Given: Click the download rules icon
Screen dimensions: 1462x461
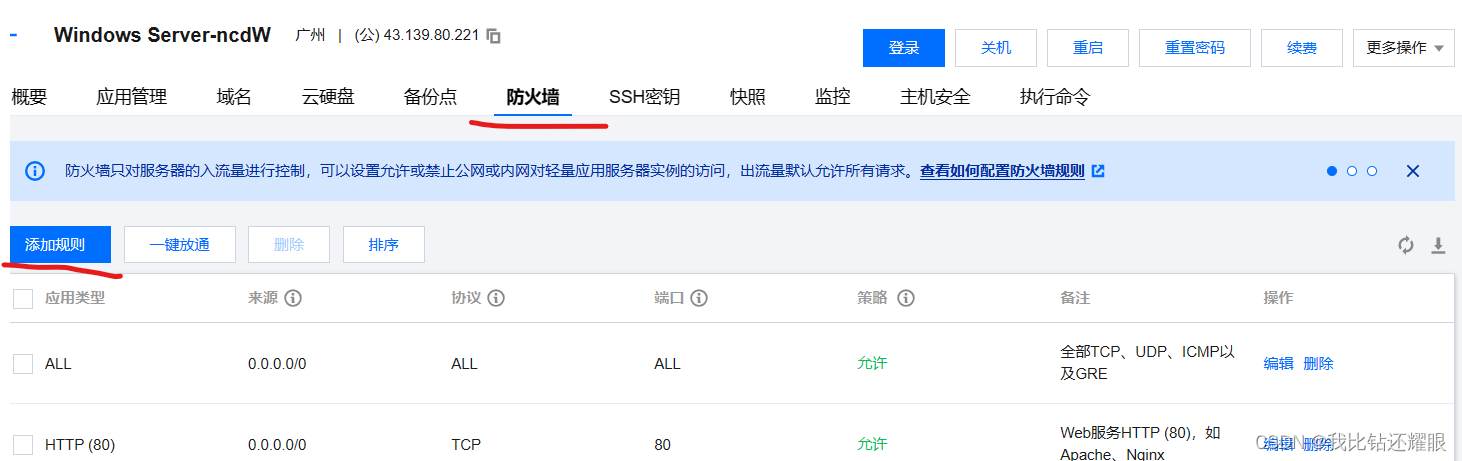Looking at the screenshot, I should coord(1438,245).
